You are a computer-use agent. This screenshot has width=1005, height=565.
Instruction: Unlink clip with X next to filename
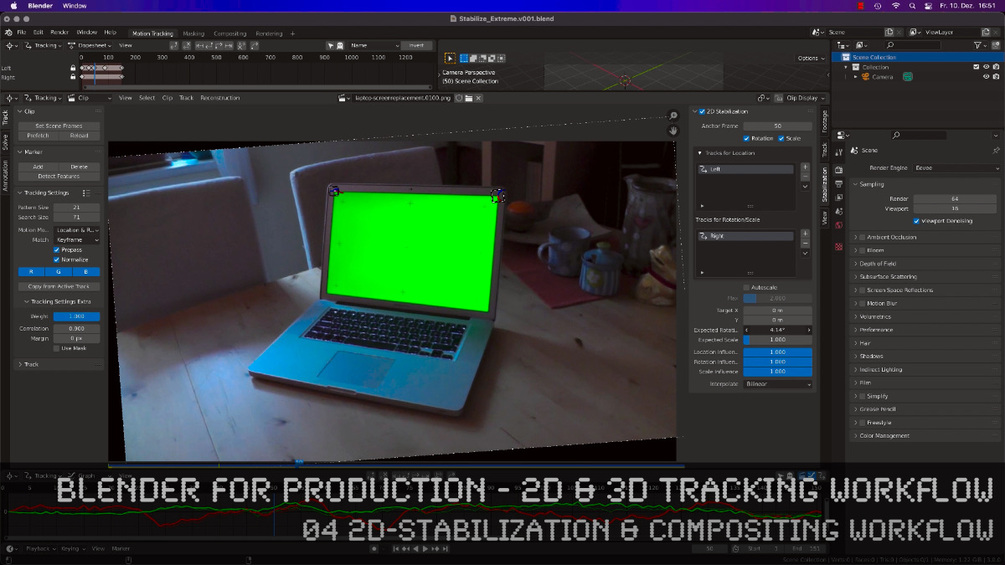click(479, 98)
